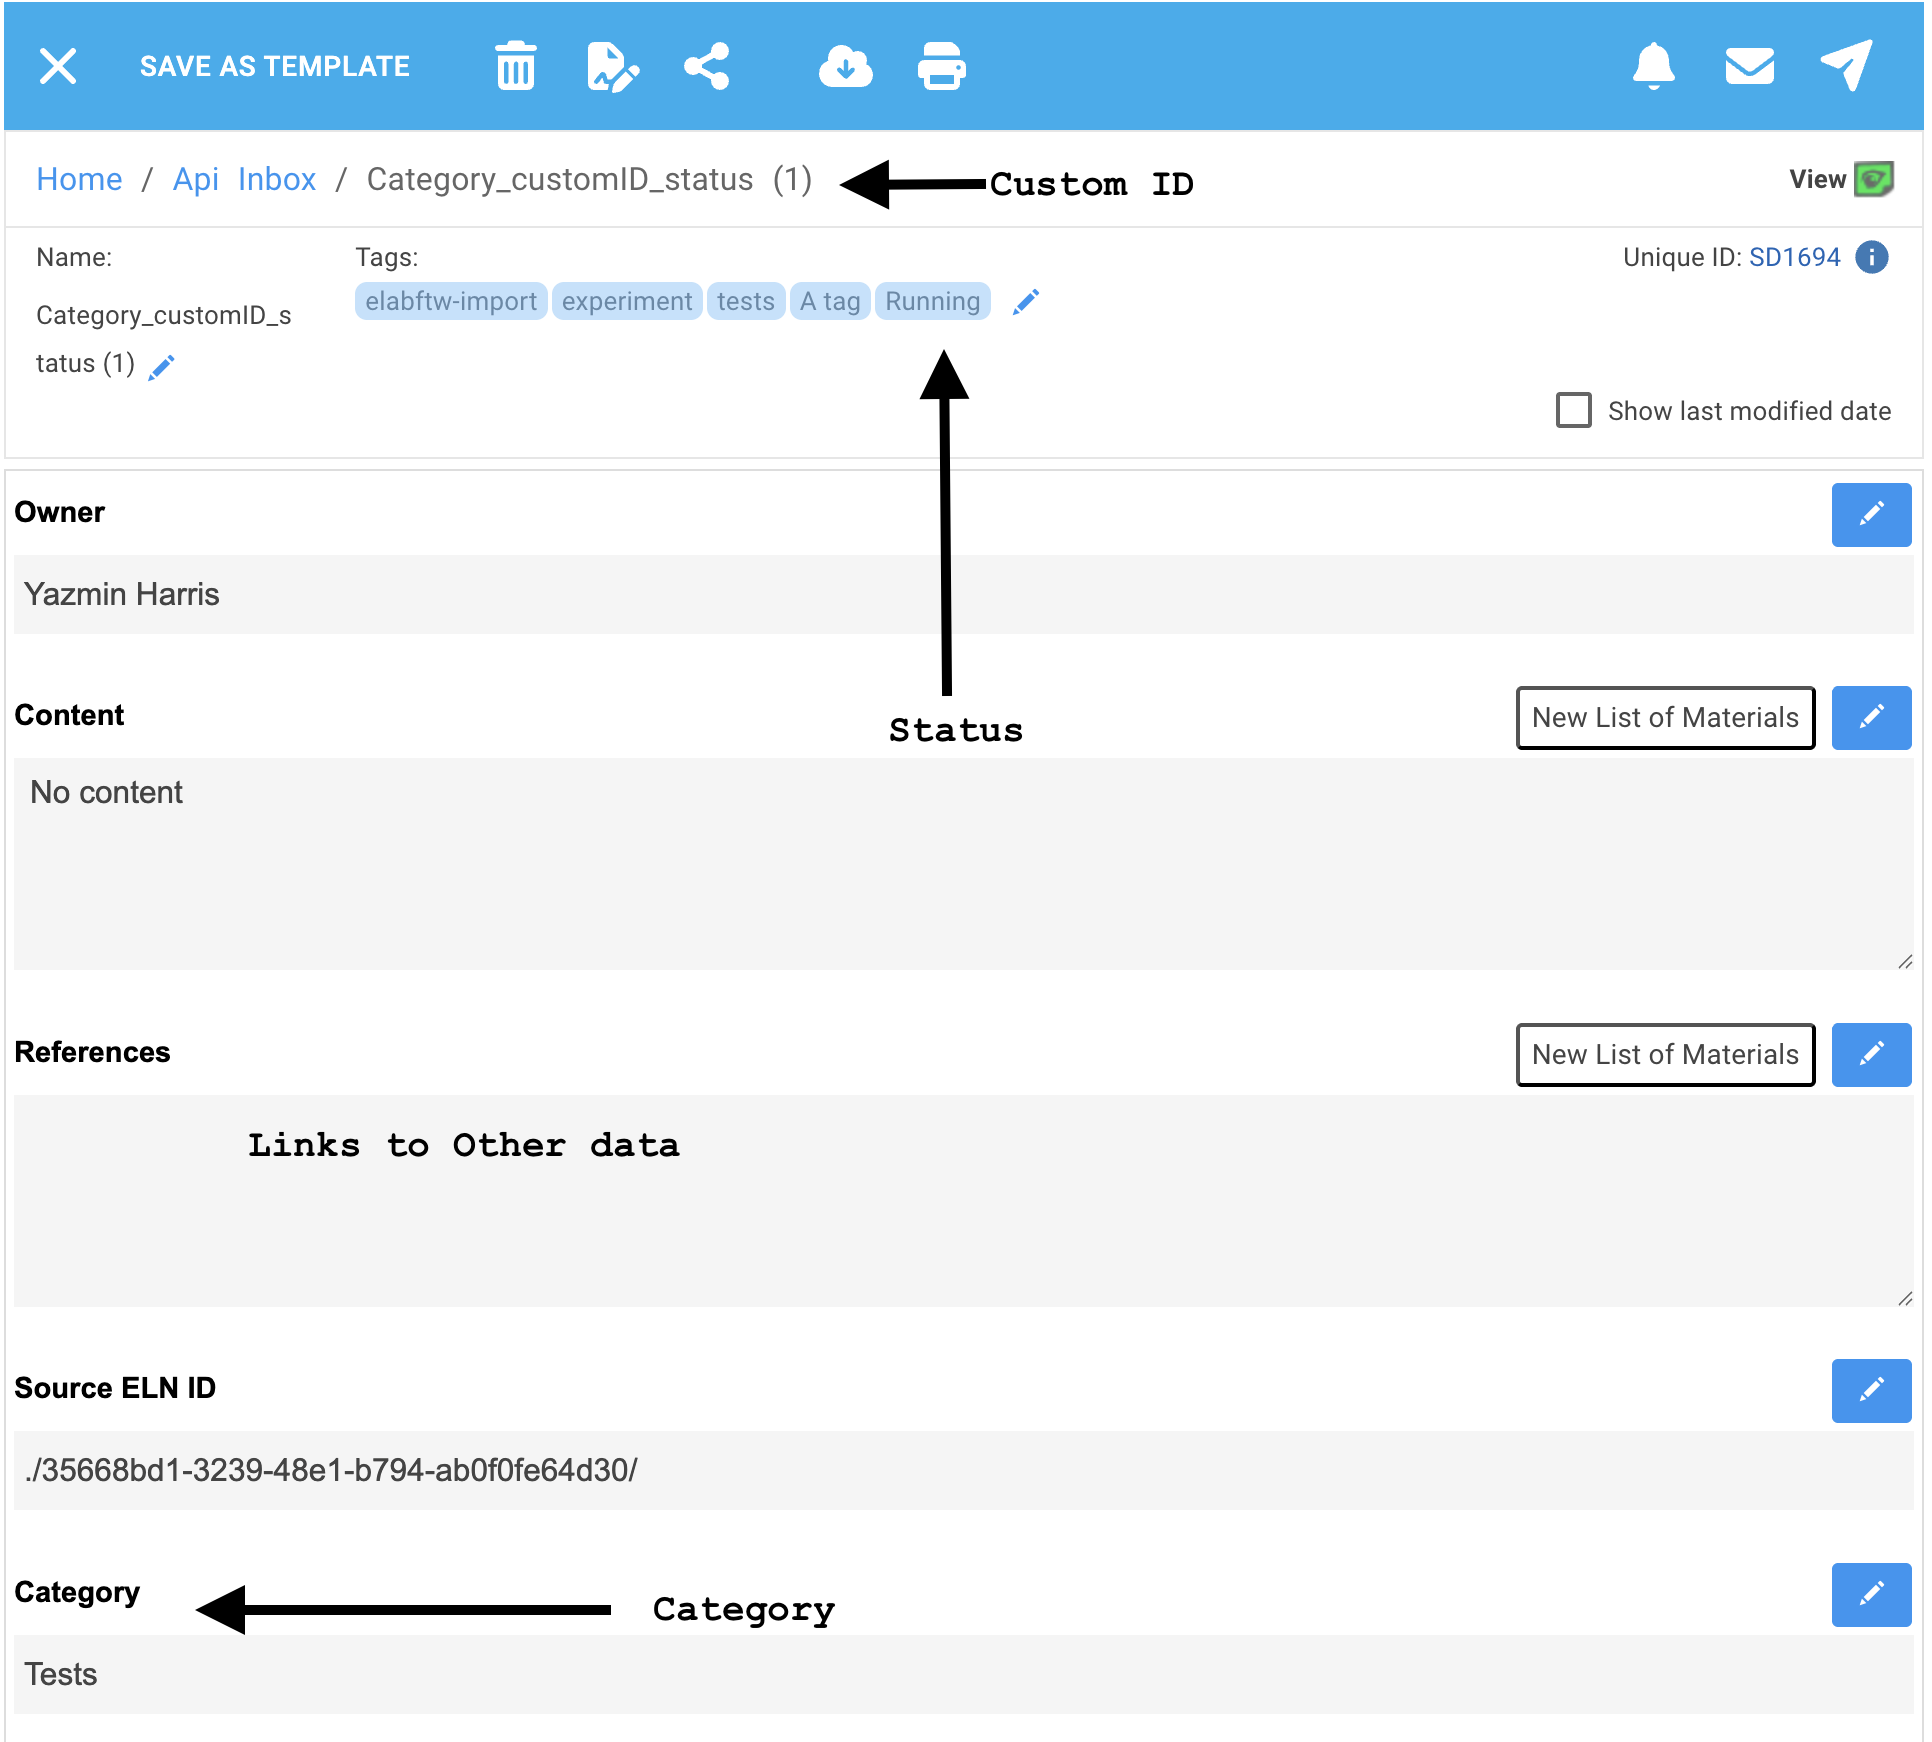Open the Api Inbox breadcrumb link
Screen dimensions: 1932x1742
pyautogui.click(x=244, y=180)
